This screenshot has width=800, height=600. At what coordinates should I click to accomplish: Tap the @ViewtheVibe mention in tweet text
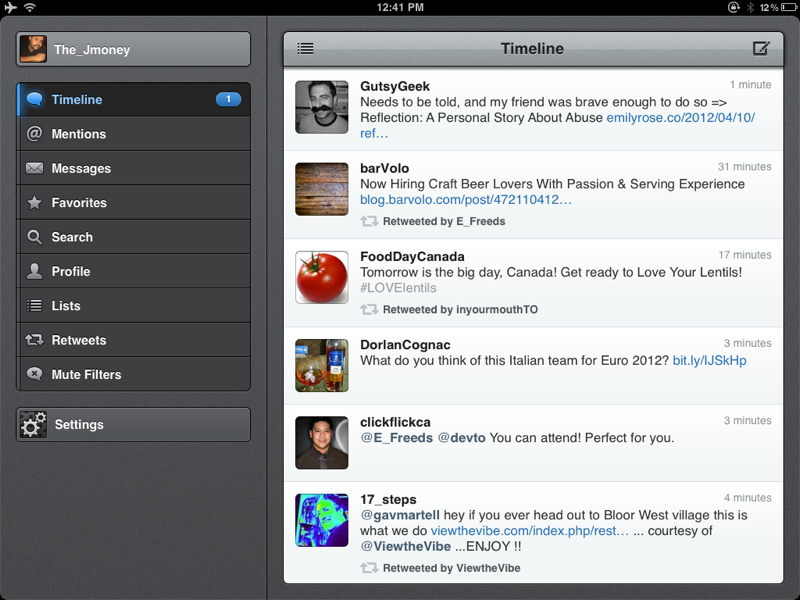tap(406, 546)
